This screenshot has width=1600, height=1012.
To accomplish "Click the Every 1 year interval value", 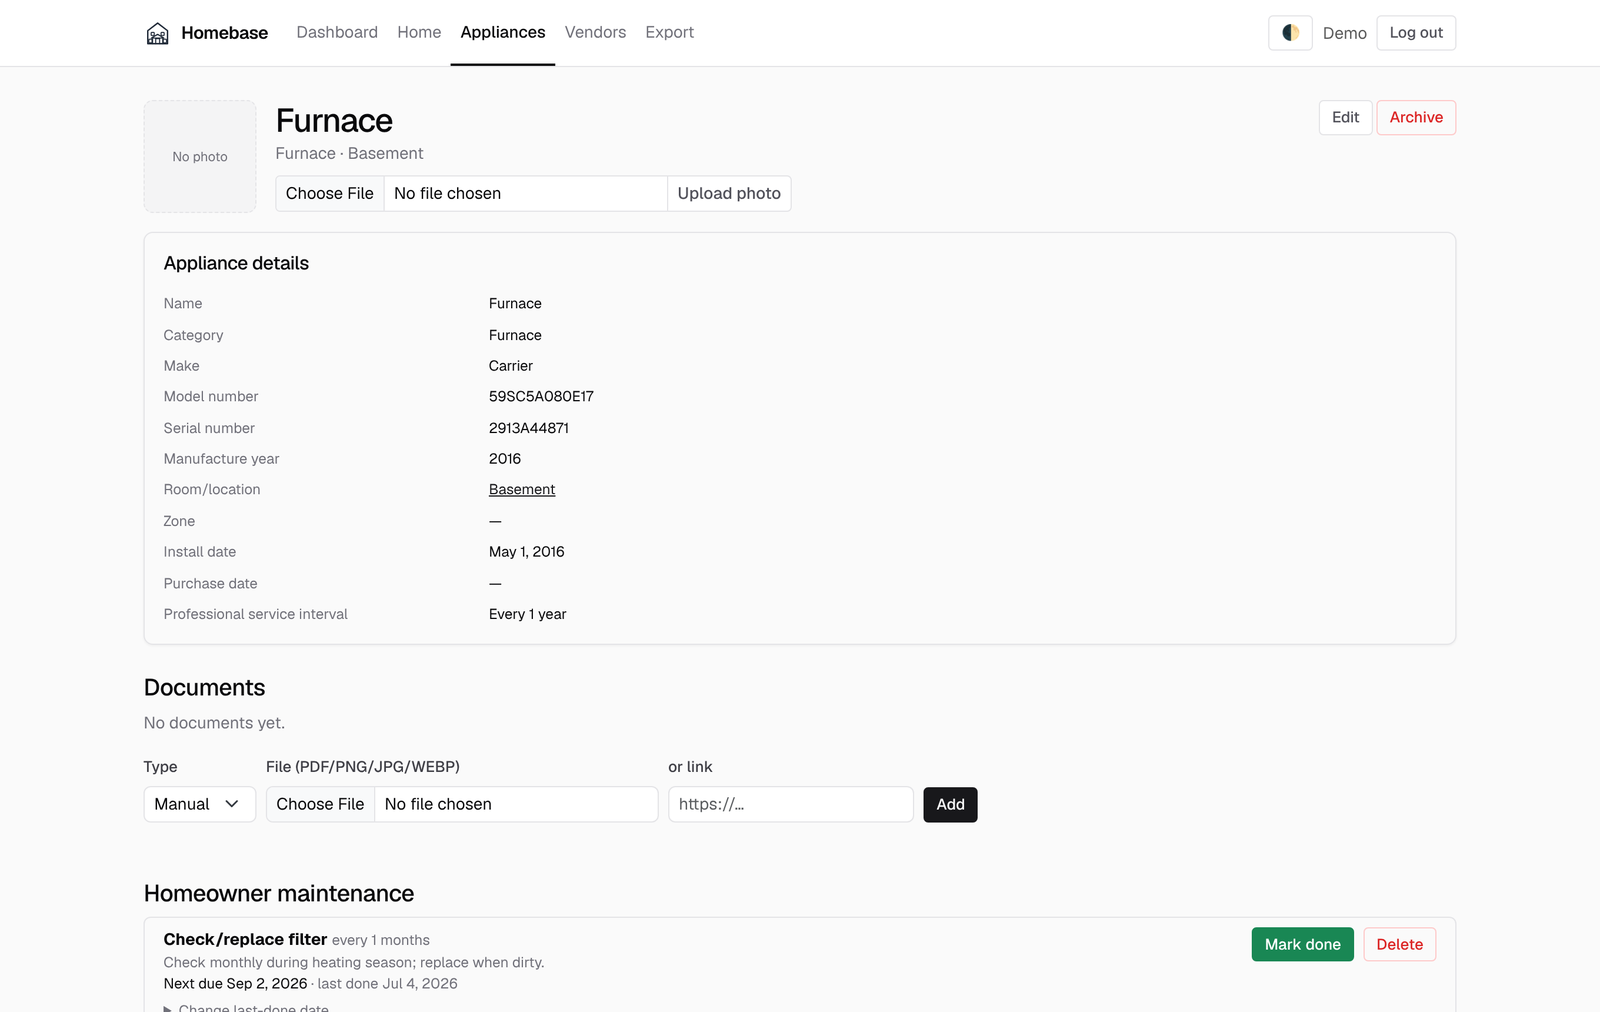I will pos(528,614).
